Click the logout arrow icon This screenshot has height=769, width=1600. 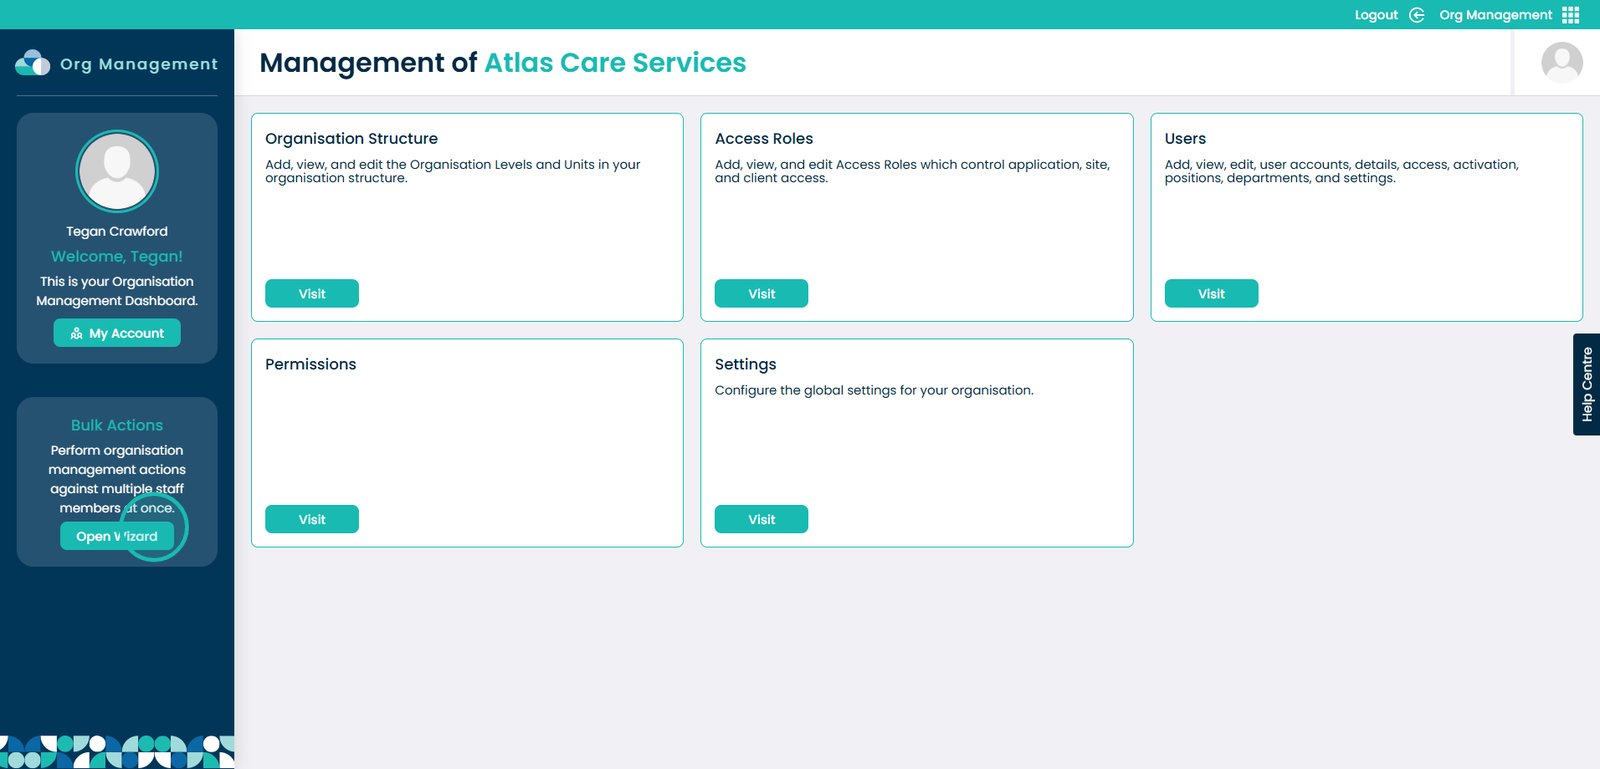tap(1416, 15)
